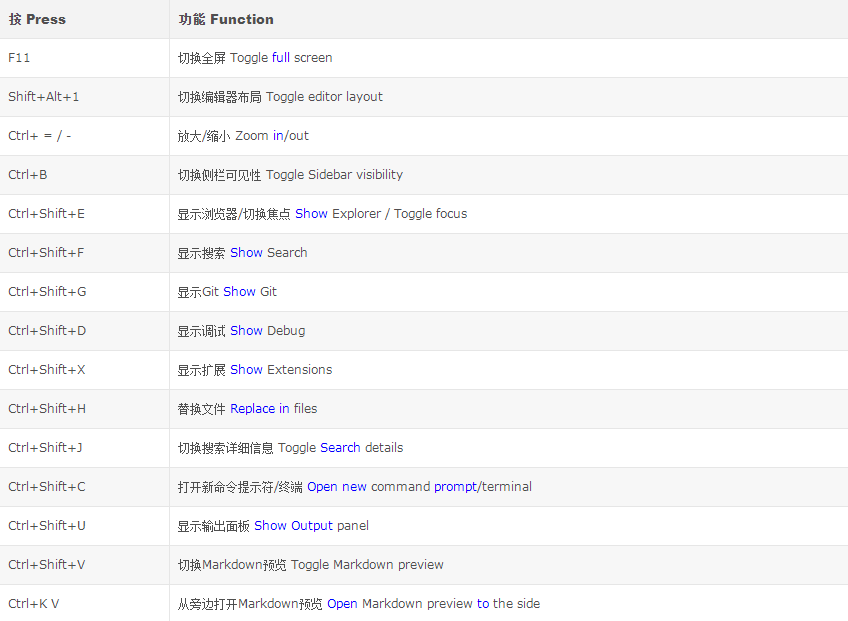Click the 'in' link in the Zoom in/out row
This screenshot has width=848, height=621.
point(278,136)
